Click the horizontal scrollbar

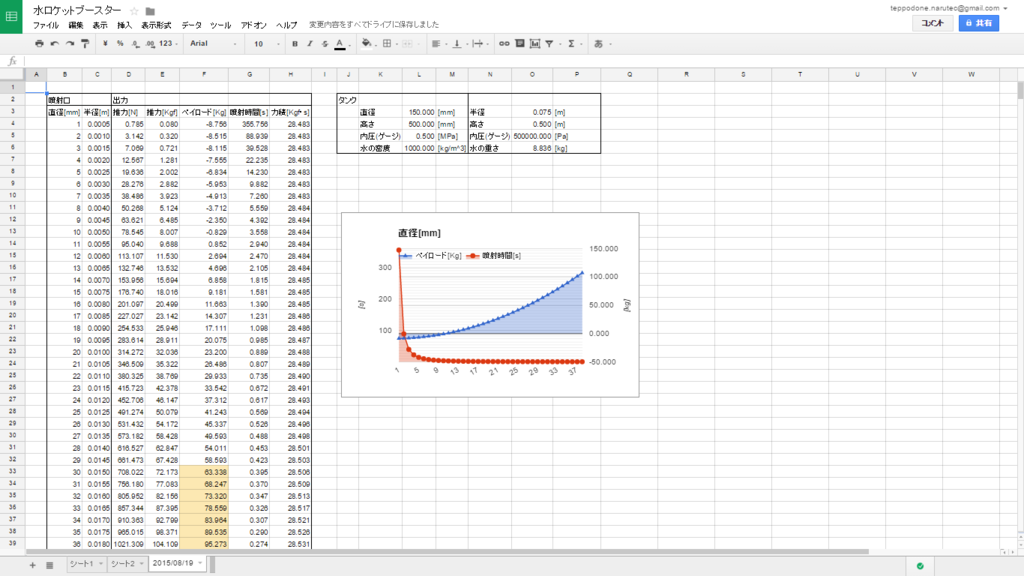pos(447,552)
